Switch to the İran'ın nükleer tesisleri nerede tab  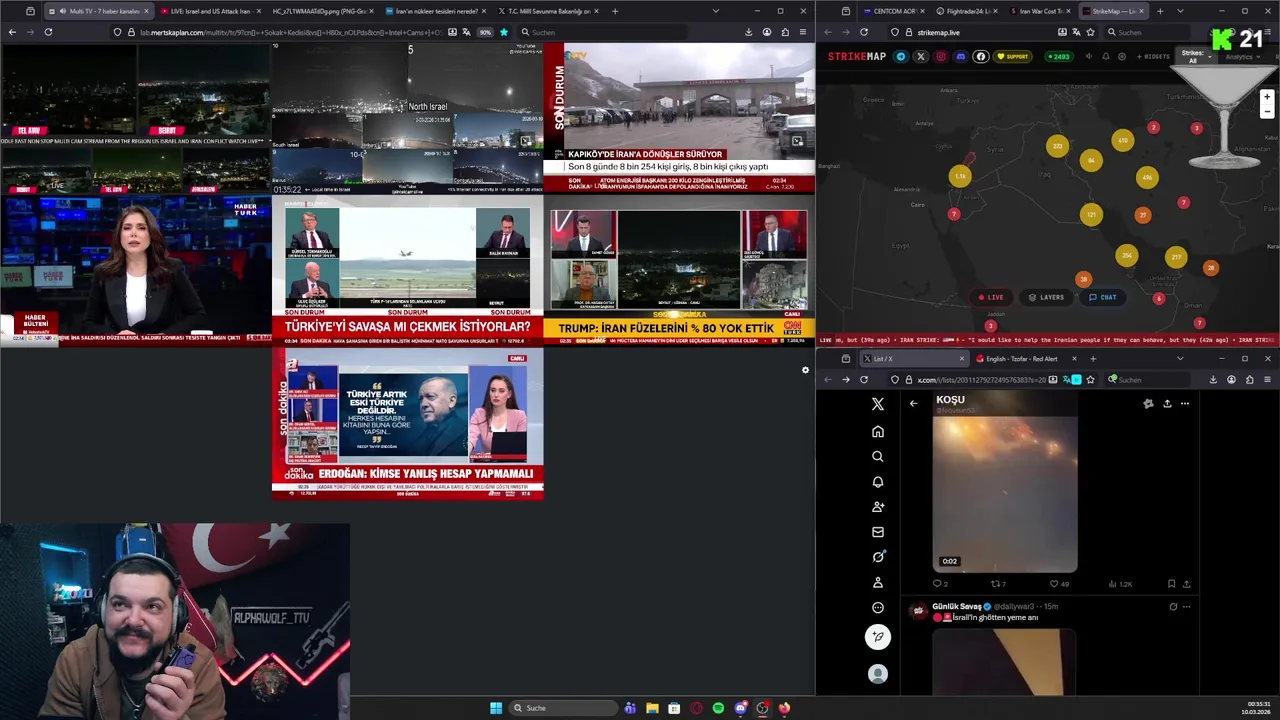click(x=436, y=11)
